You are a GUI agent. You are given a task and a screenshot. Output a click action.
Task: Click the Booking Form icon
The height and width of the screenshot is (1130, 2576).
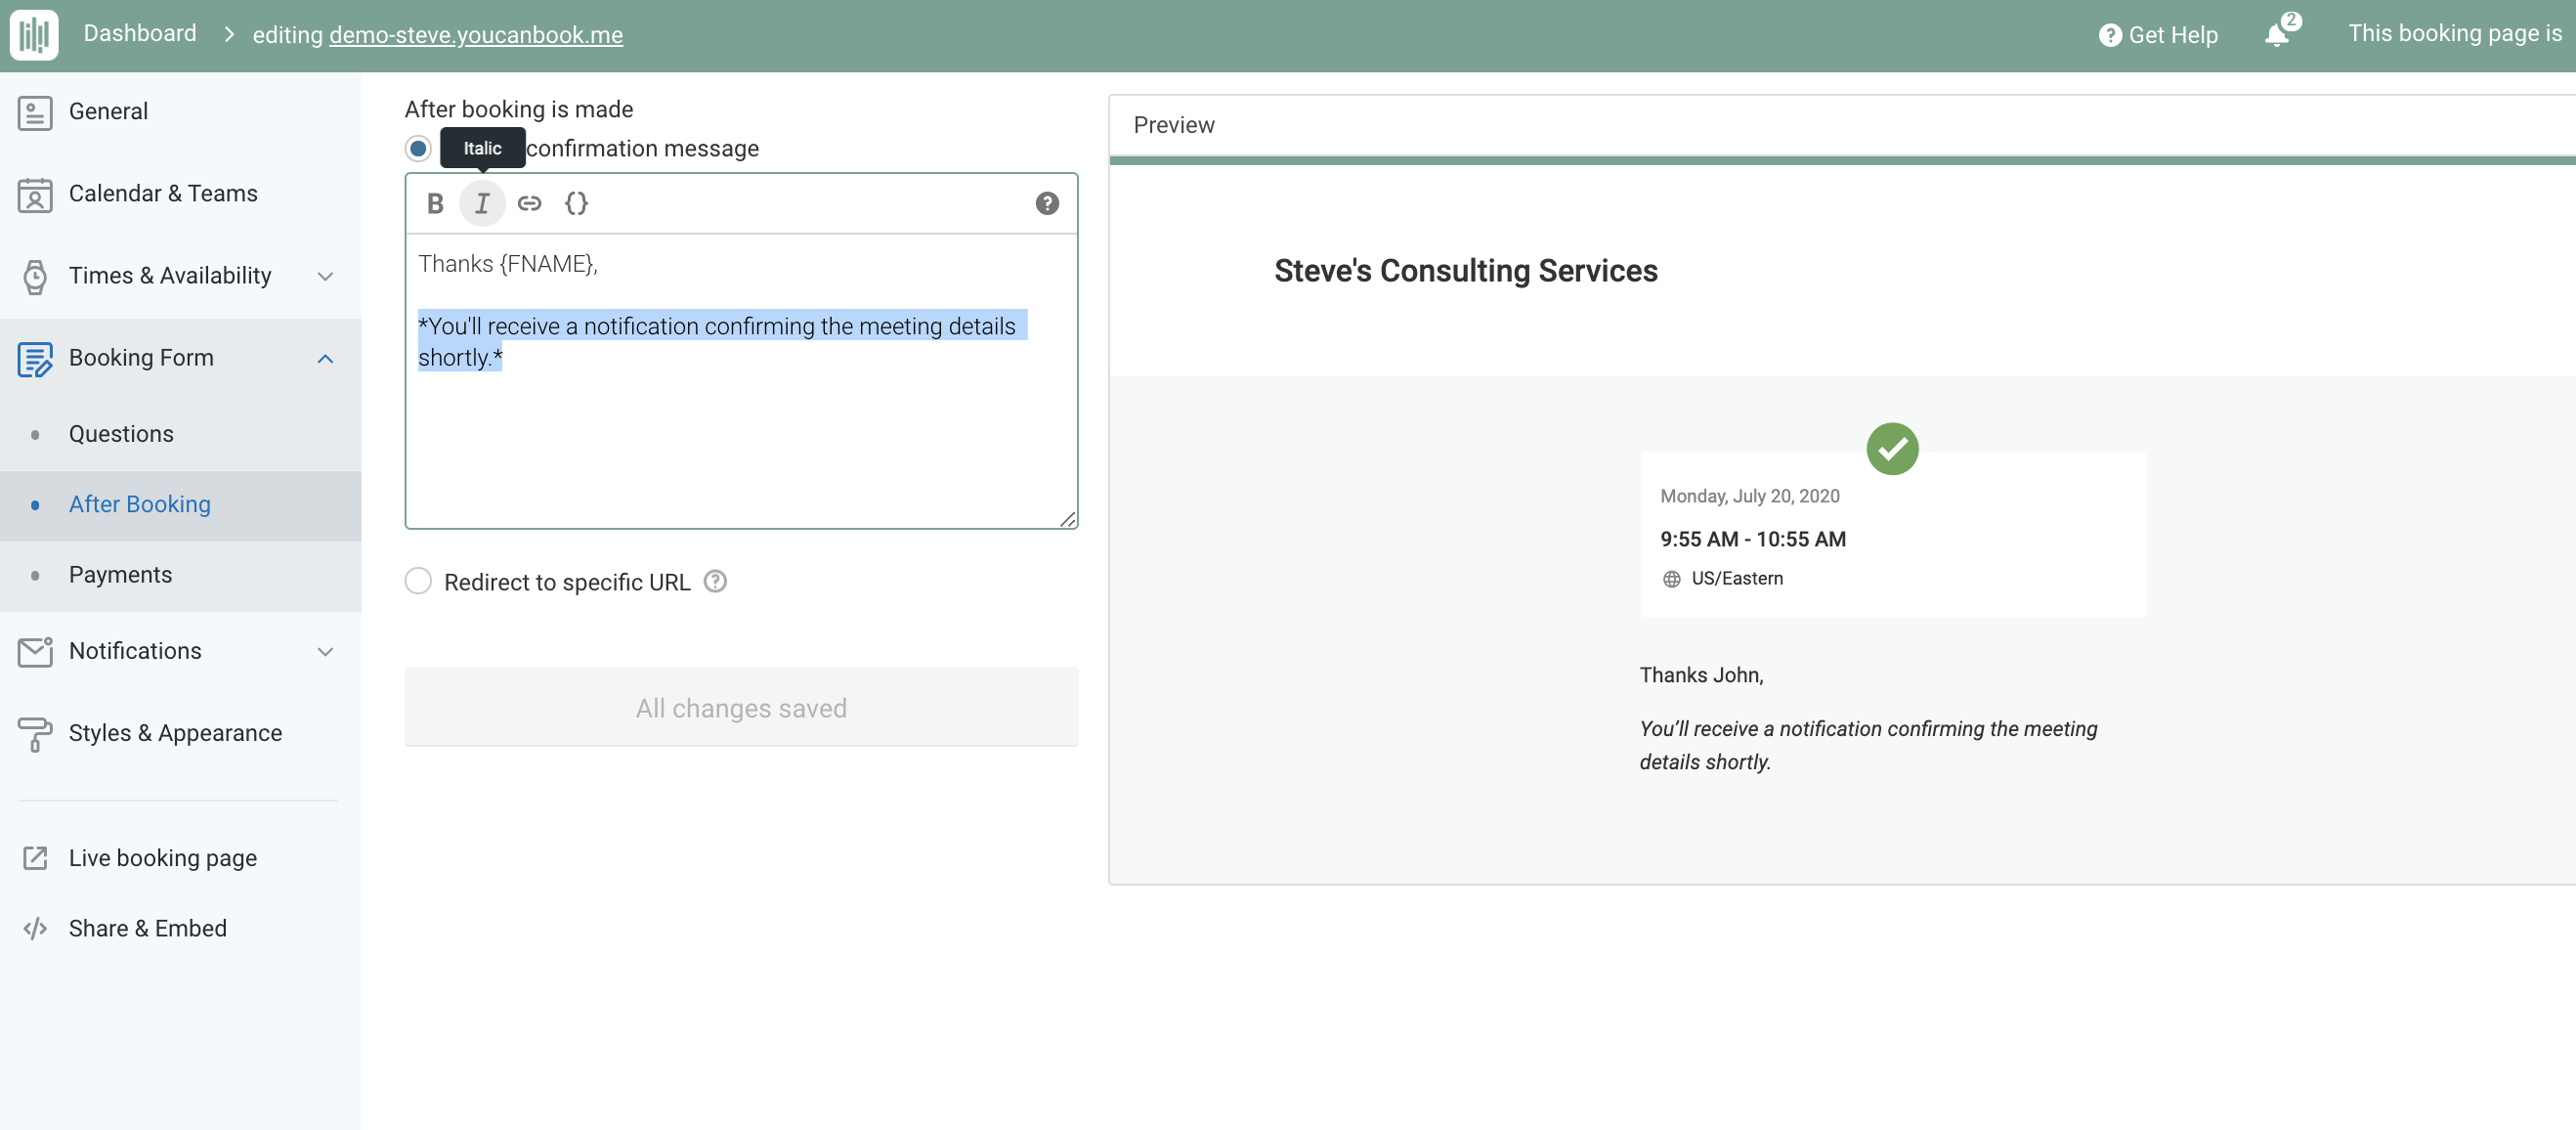[x=35, y=359]
